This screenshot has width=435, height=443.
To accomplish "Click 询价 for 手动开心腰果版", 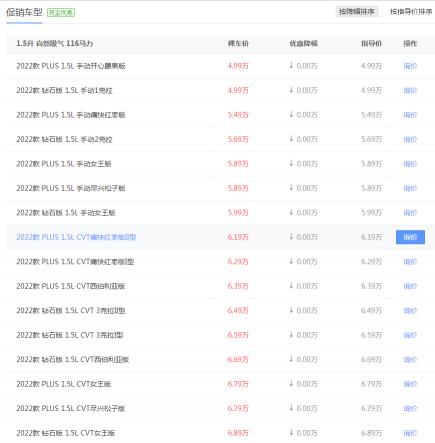I will tap(410, 66).
